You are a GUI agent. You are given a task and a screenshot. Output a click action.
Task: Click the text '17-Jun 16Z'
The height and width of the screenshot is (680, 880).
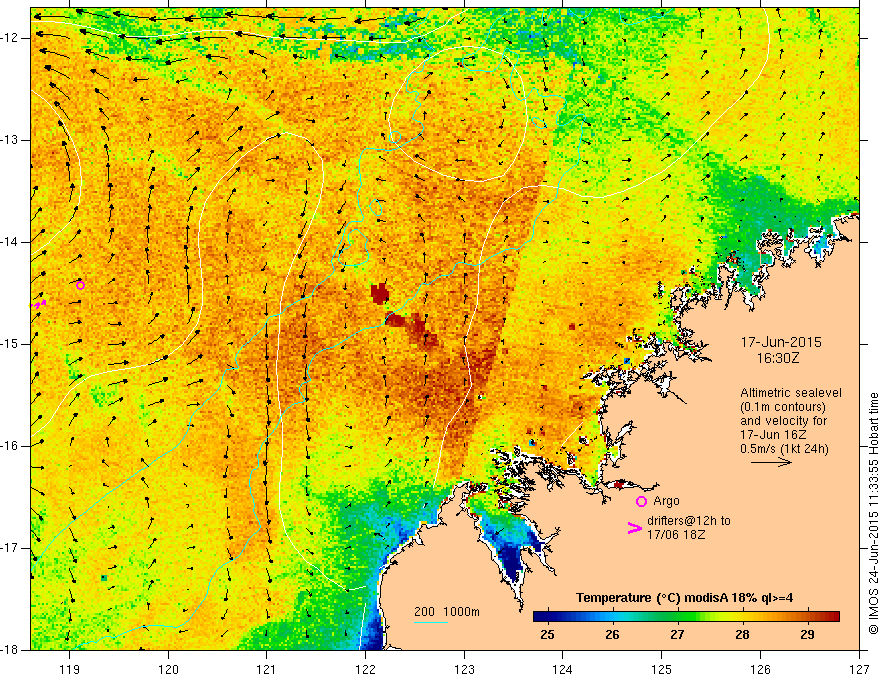point(773,435)
